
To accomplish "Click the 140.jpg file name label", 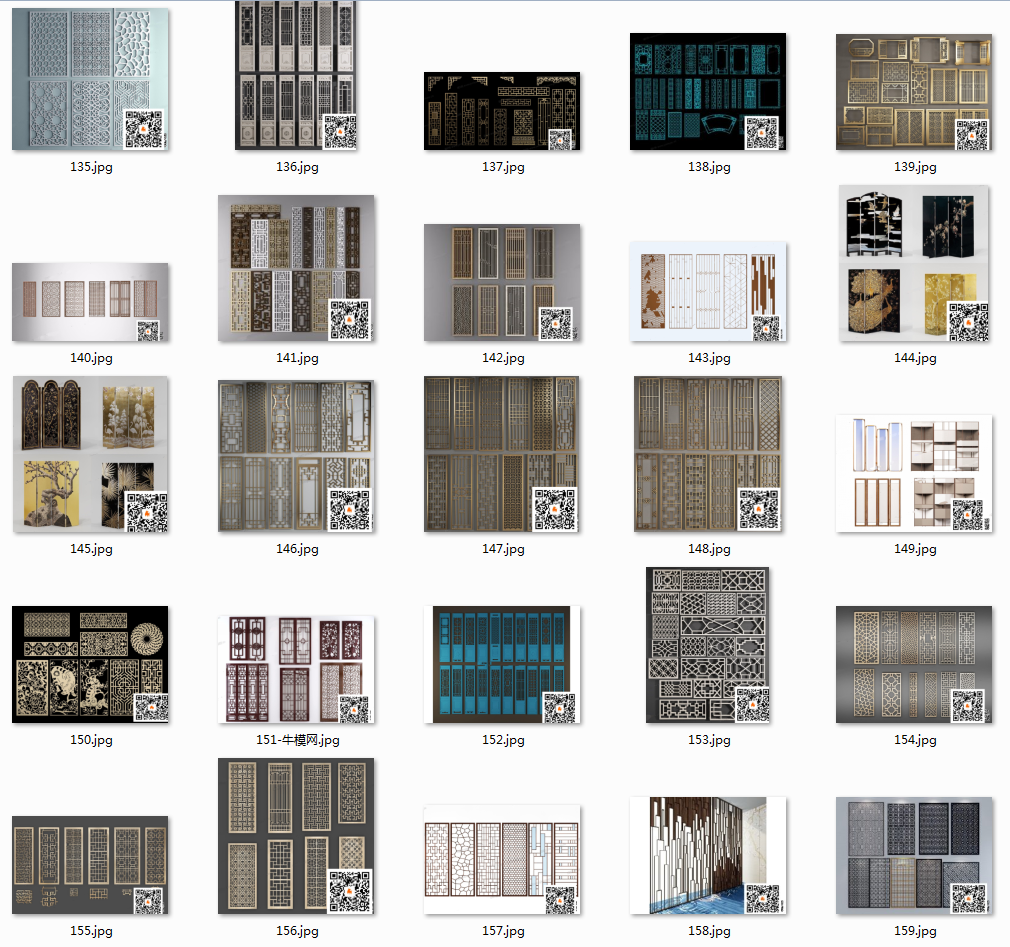I will 91,358.
